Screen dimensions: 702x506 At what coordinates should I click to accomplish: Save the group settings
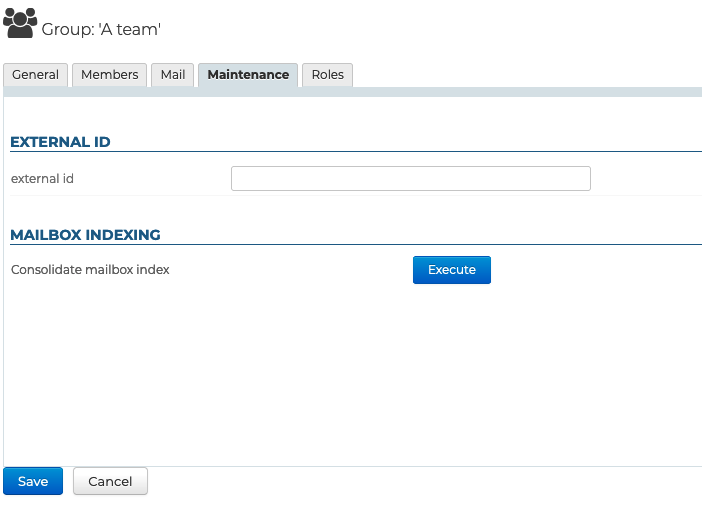[x=33, y=481]
